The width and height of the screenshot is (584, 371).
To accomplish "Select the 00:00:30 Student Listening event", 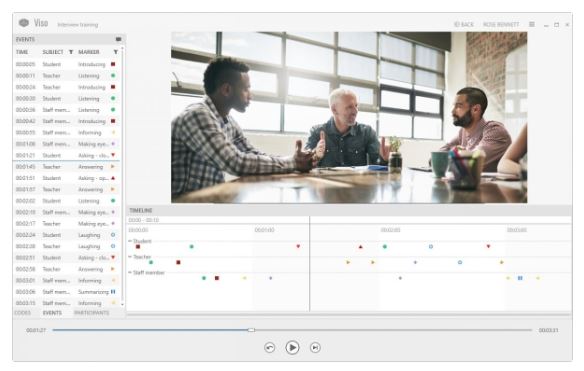I will [x=66, y=98].
